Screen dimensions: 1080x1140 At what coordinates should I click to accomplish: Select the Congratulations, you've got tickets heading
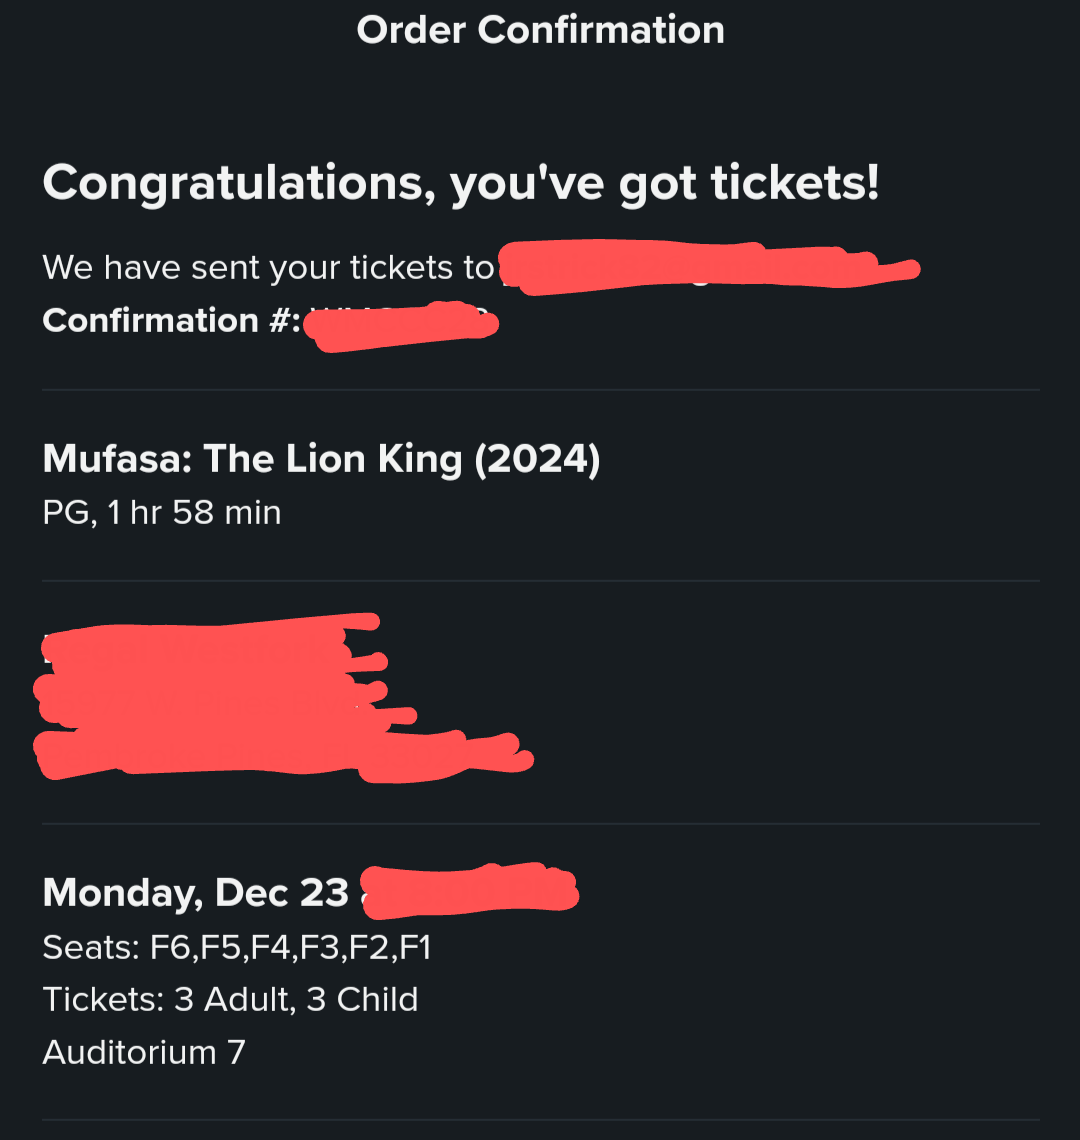click(461, 183)
